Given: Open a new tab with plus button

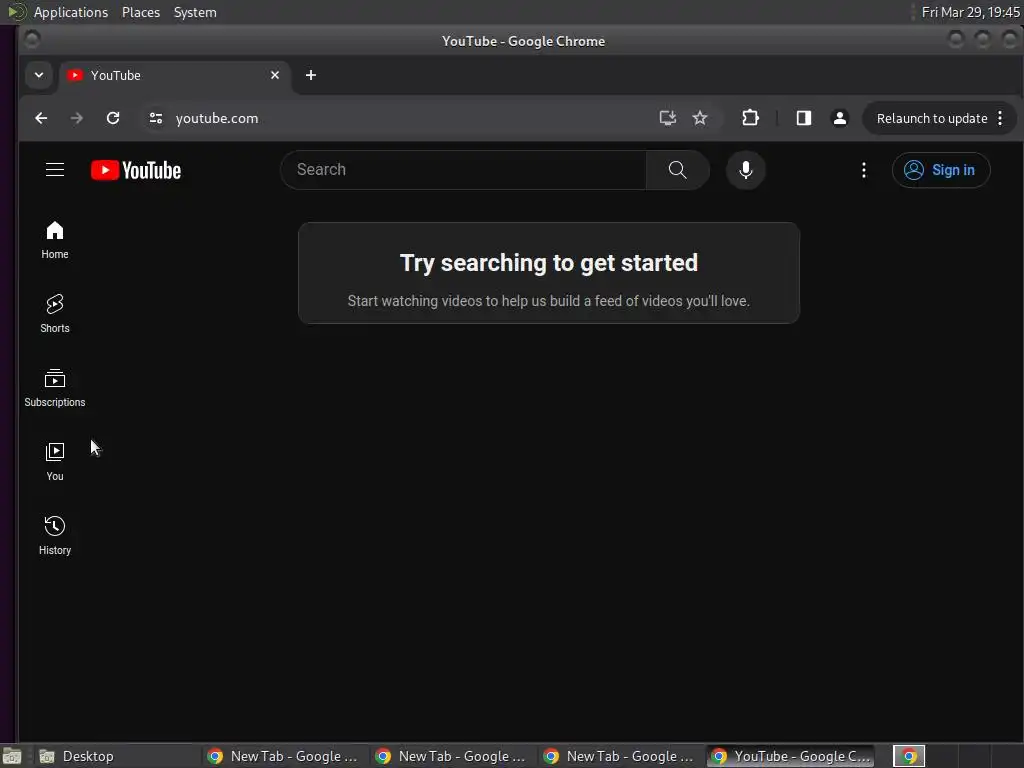Looking at the screenshot, I should (x=311, y=75).
